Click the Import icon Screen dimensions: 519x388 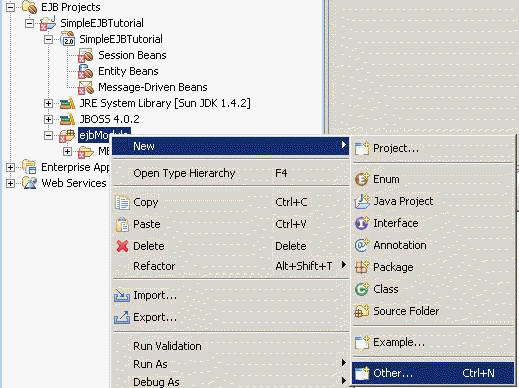[122, 295]
